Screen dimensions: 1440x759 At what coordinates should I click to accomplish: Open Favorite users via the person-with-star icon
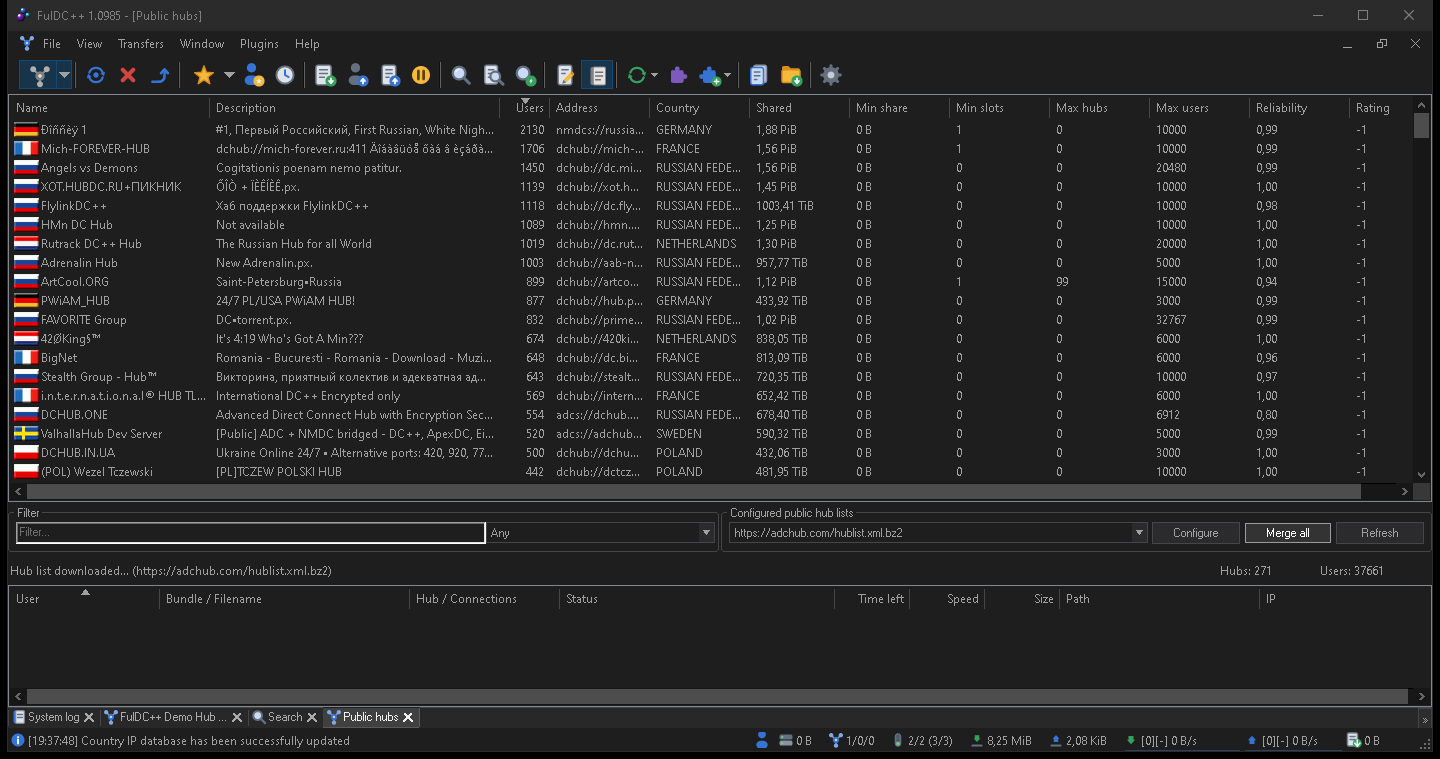[x=254, y=75]
